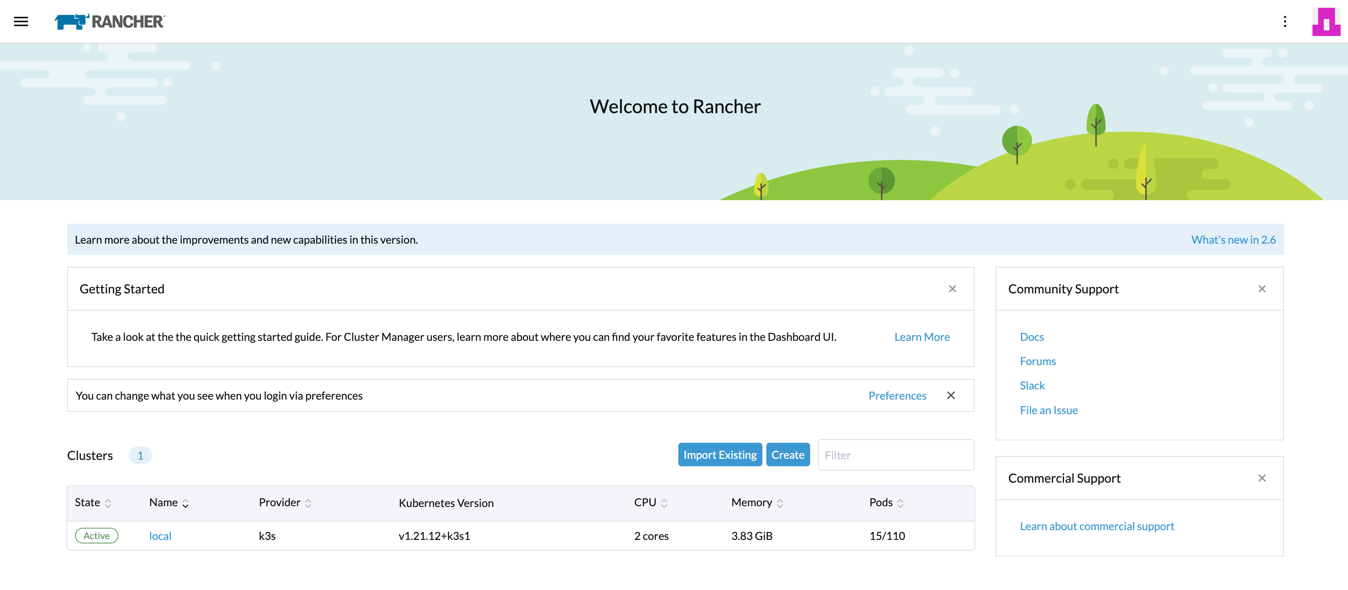The image size is (1348, 590).
Task: Click the Kubernetes Version column header
Action: tap(446, 503)
